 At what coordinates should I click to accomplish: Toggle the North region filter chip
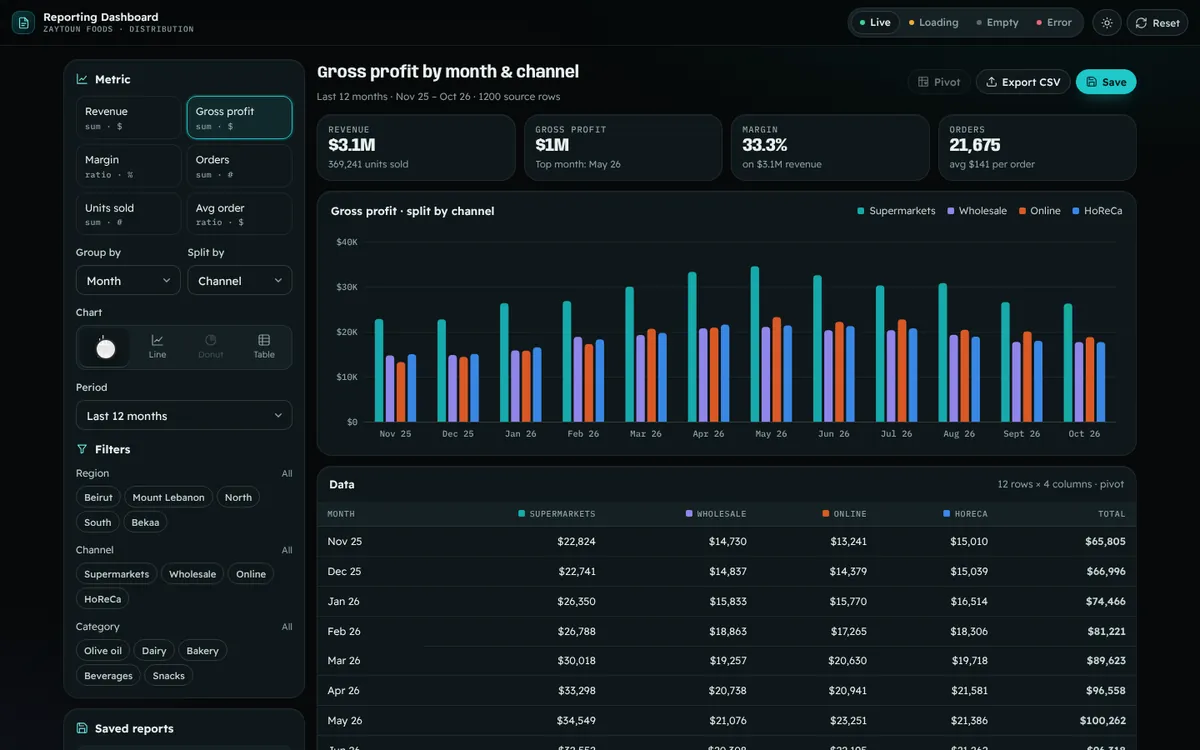(238, 497)
